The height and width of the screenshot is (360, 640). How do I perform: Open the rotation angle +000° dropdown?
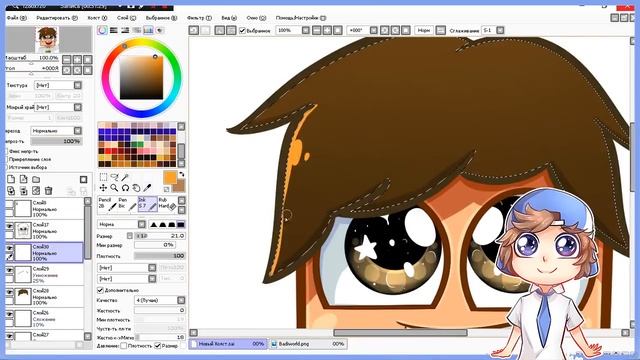(x=362, y=30)
